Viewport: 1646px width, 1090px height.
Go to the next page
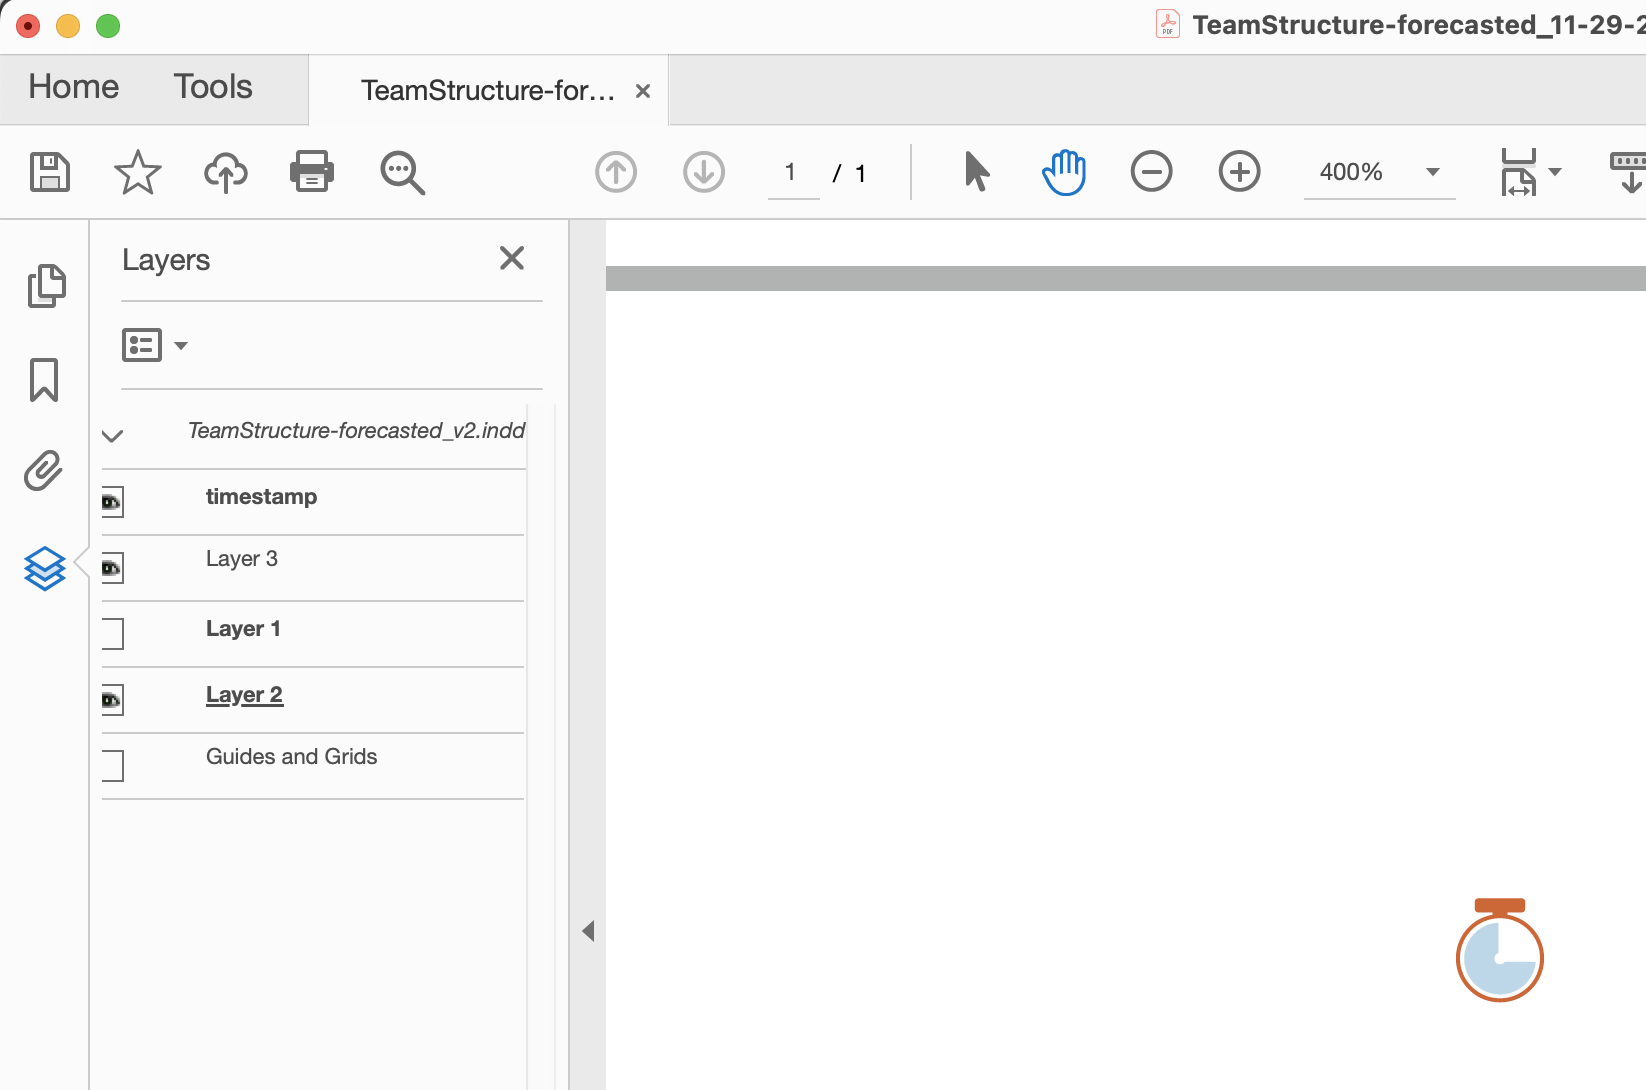pos(703,171)
